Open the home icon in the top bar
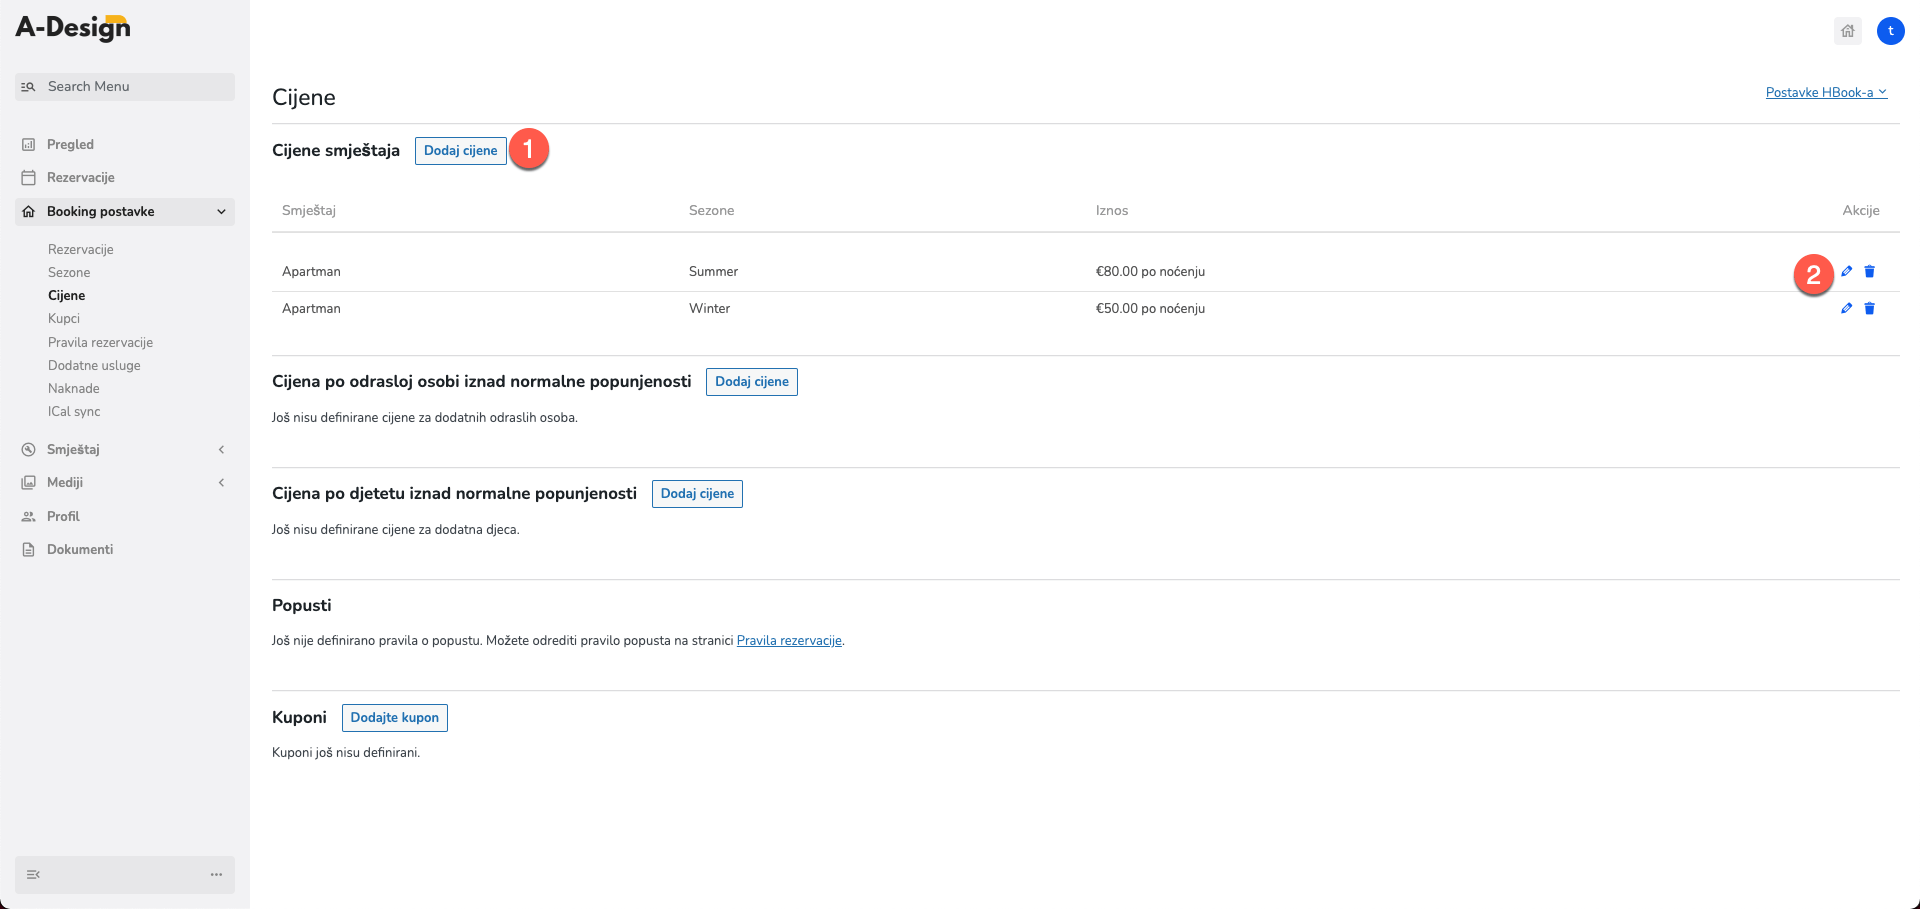This screenshot has width=1920, height=909. point(1848,31)
